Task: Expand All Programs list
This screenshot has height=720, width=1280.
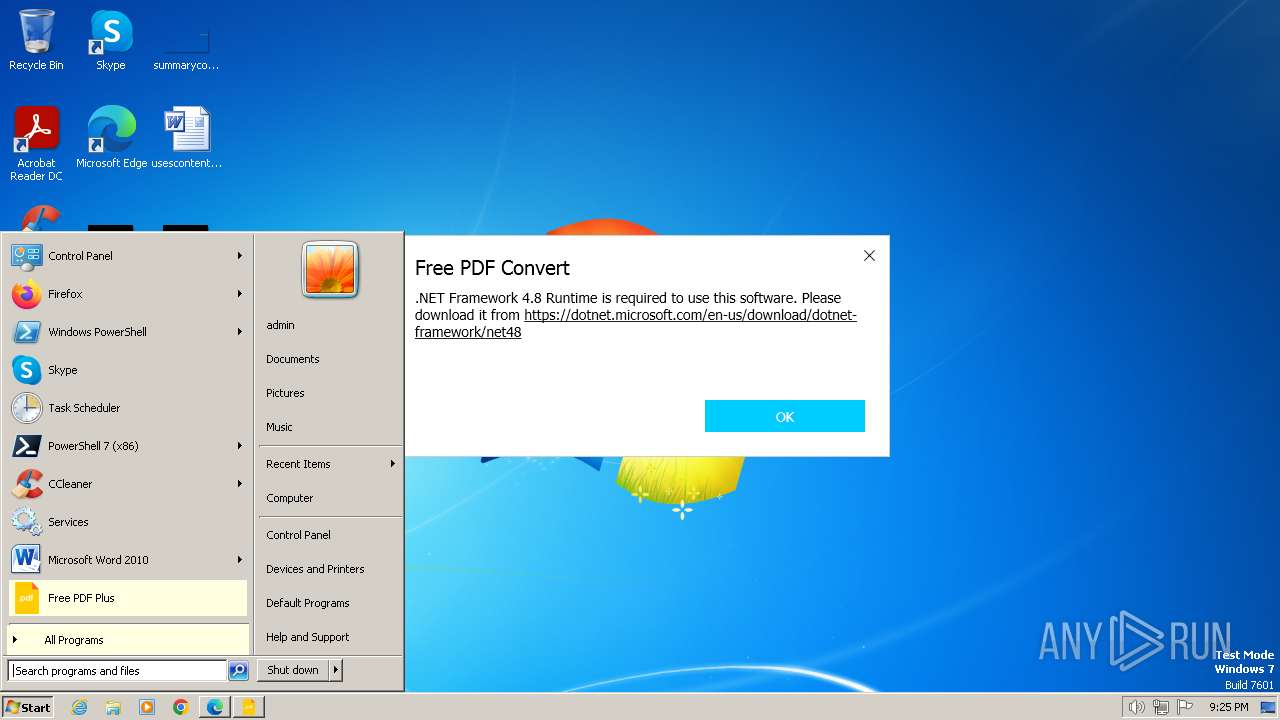Action: pyautogui.click(x=128, y=640)
